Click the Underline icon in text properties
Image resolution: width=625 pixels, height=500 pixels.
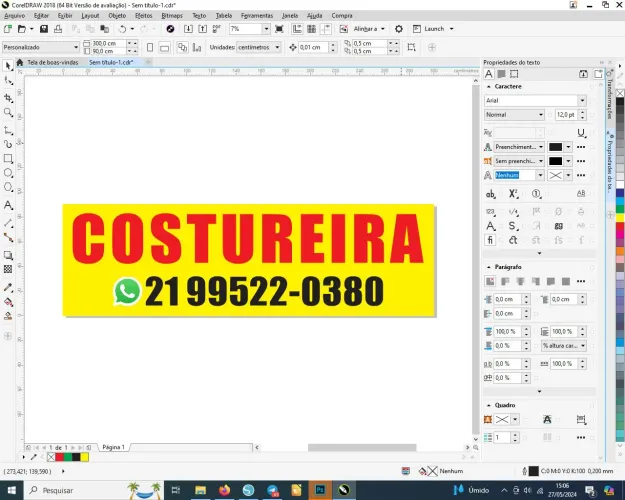point(581,133)
